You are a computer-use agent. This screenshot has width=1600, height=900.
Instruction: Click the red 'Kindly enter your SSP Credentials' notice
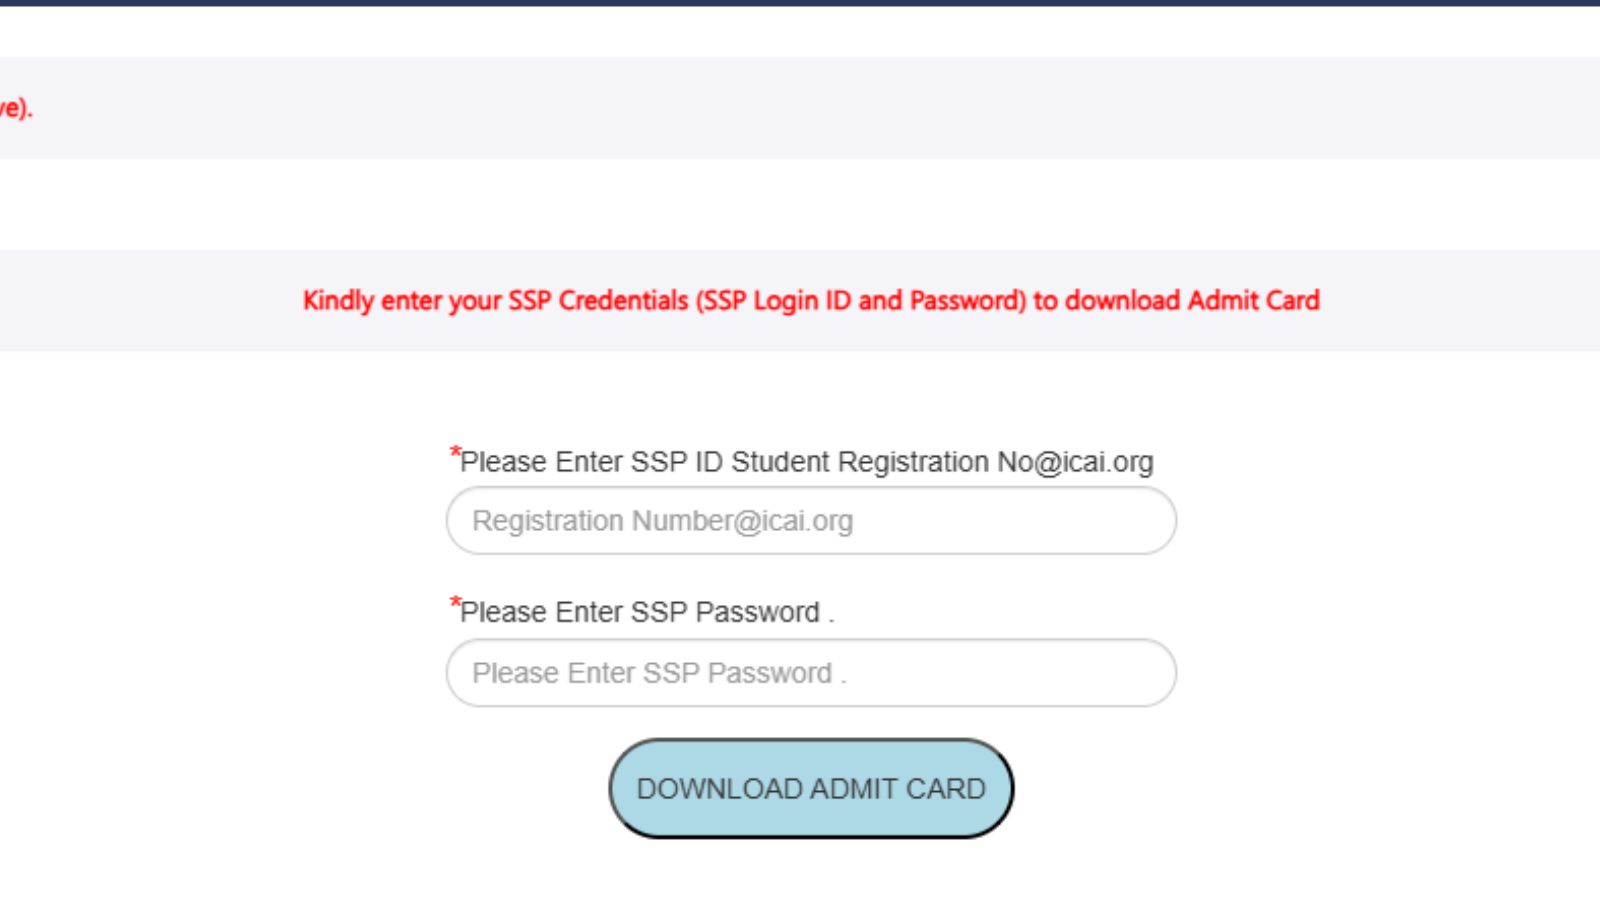[x=811, y=301]
